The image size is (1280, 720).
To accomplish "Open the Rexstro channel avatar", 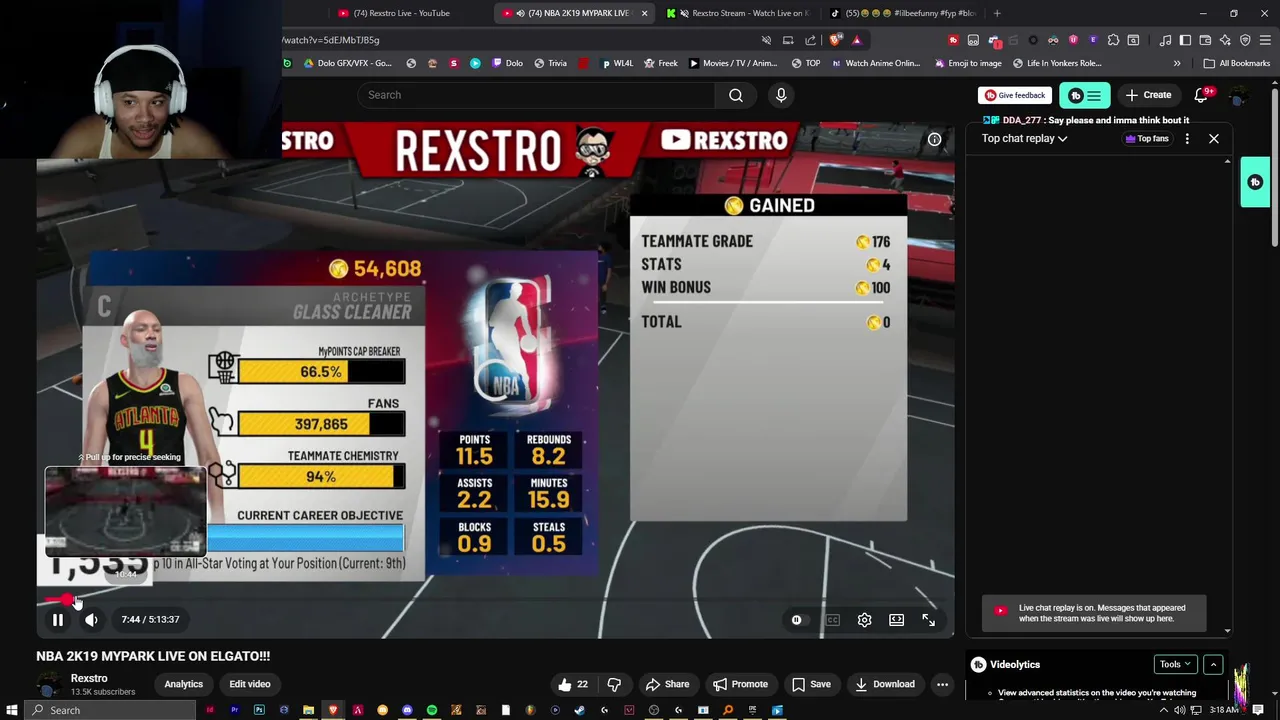I will (48, 685).
